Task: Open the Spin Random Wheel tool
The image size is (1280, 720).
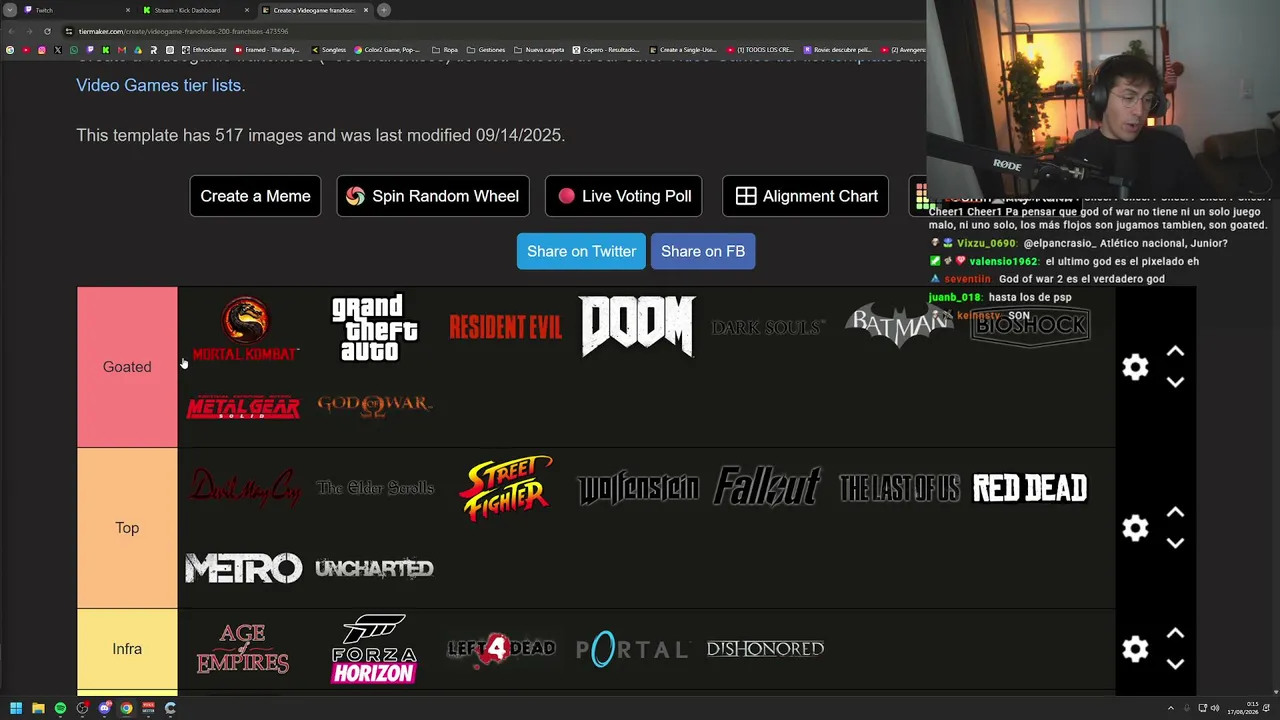Action: tap(432, 196)
